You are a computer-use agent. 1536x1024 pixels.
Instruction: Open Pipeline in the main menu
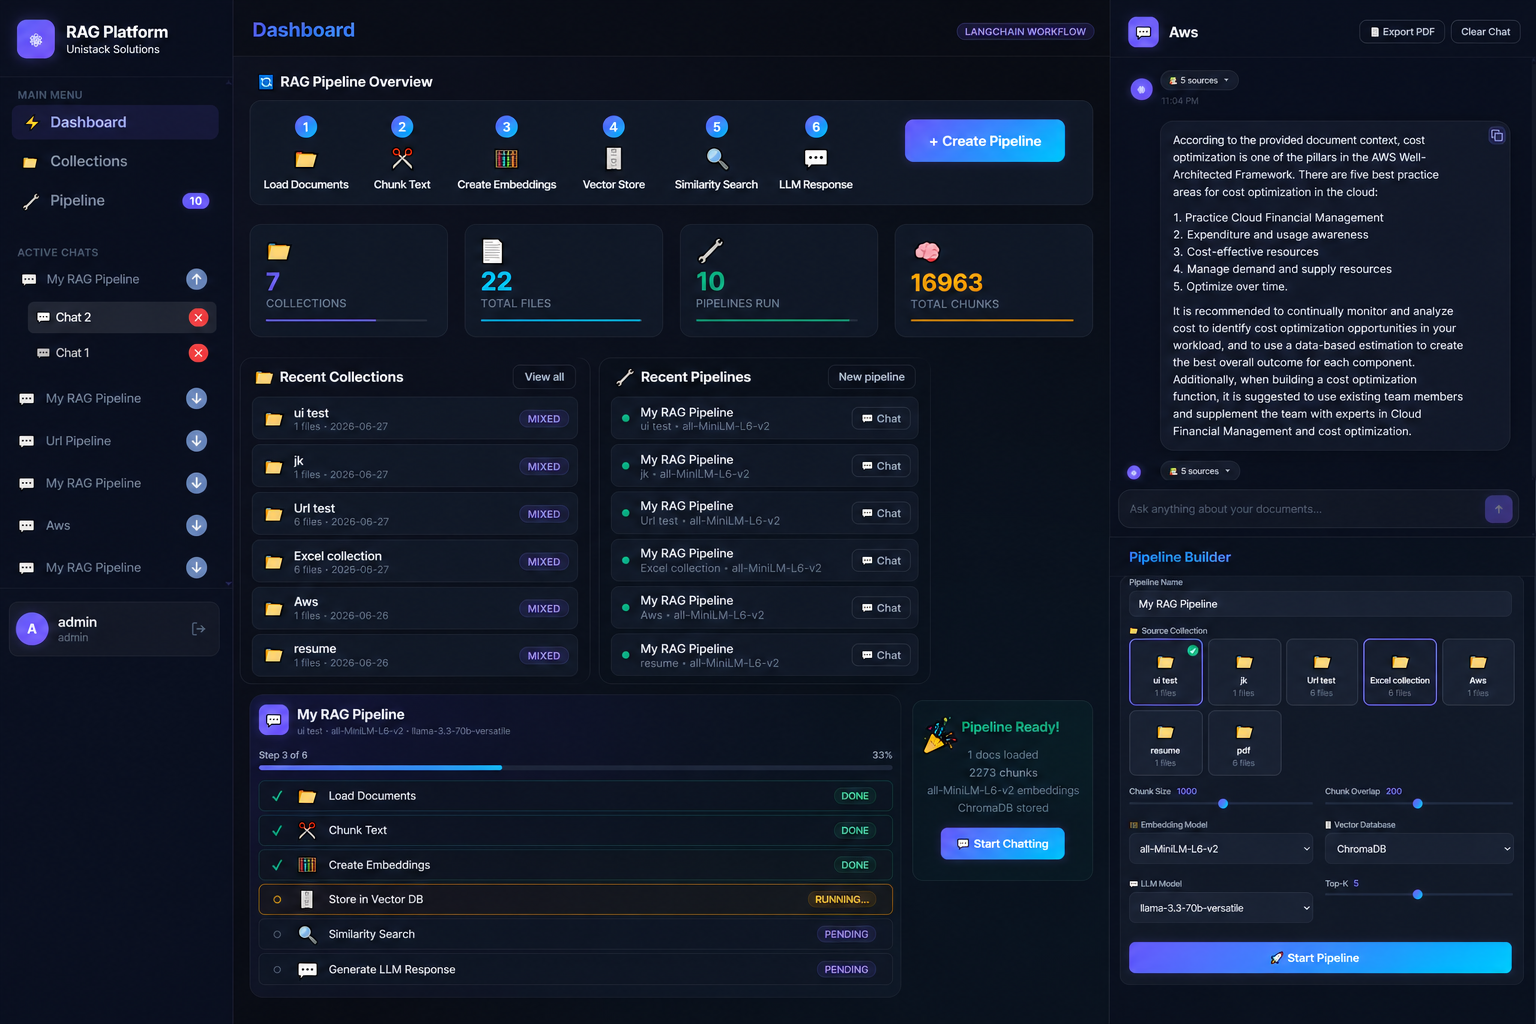click(x=115, y=200)
